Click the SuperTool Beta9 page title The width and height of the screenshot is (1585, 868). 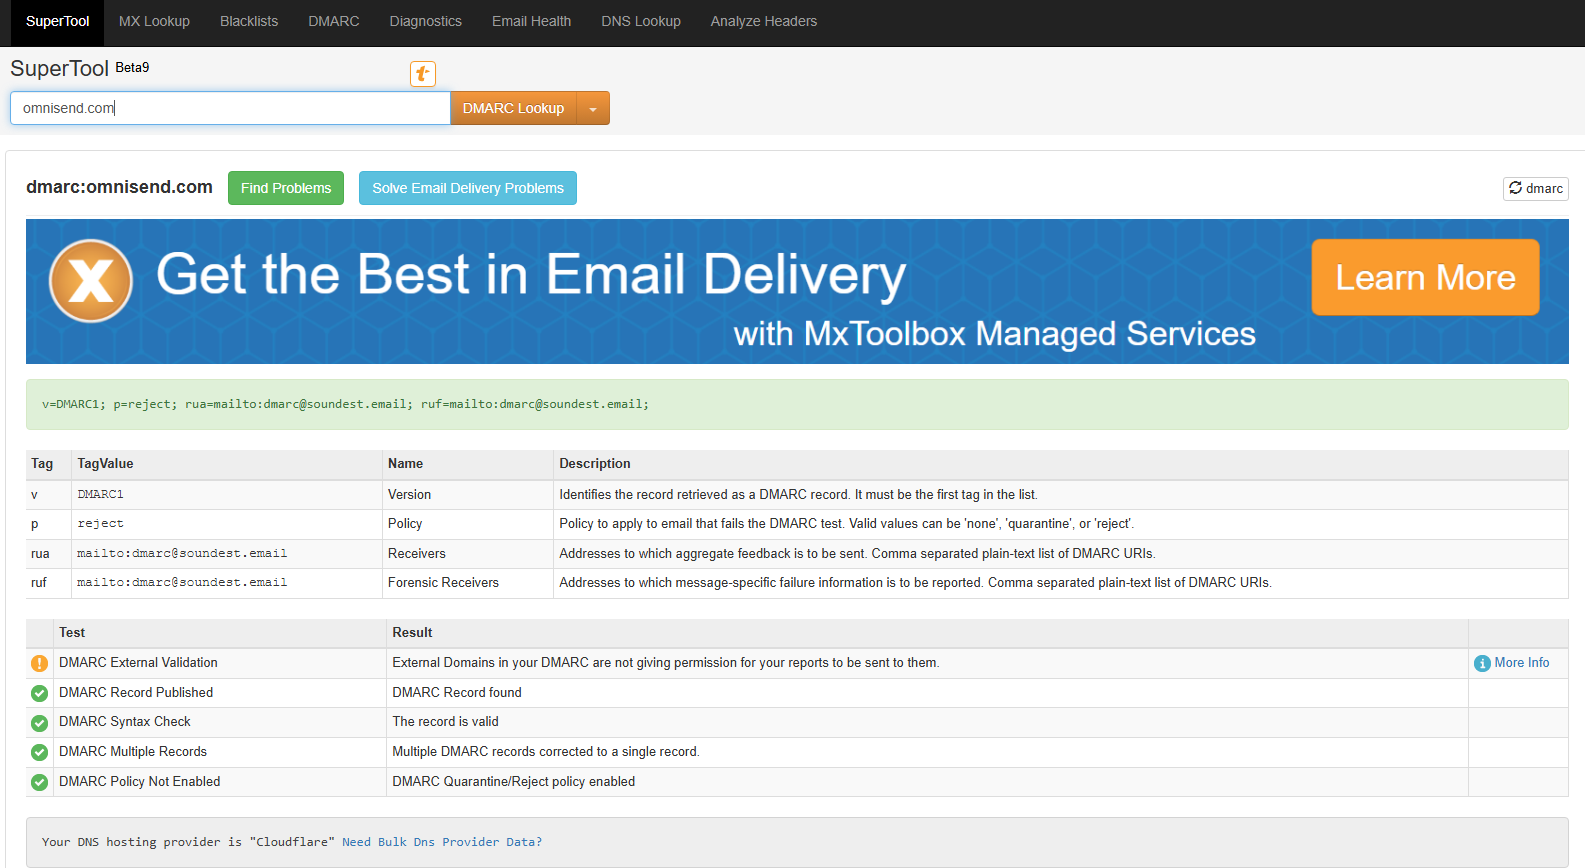click(x=80, y=68)
